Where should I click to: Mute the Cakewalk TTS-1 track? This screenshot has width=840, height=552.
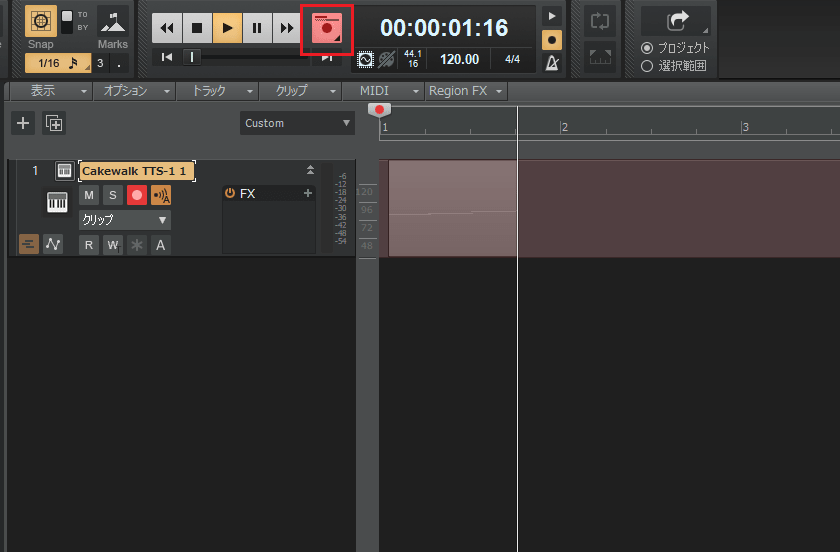tap(89, 195)
